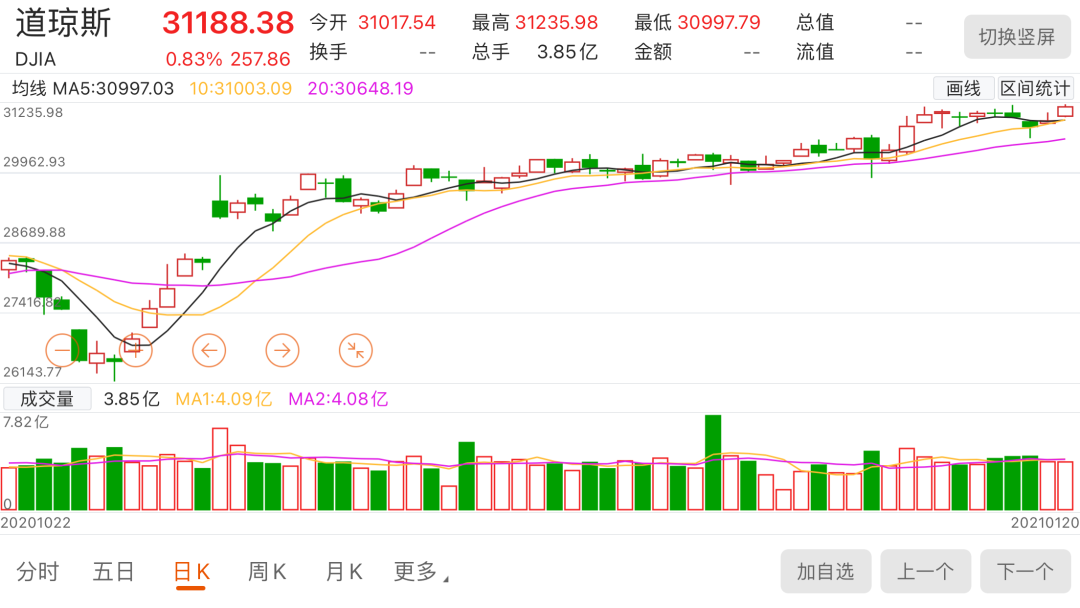Switch to the 分时 tab
The width and height of the screenshot is (1080, 608).
[x=38, y=572]
